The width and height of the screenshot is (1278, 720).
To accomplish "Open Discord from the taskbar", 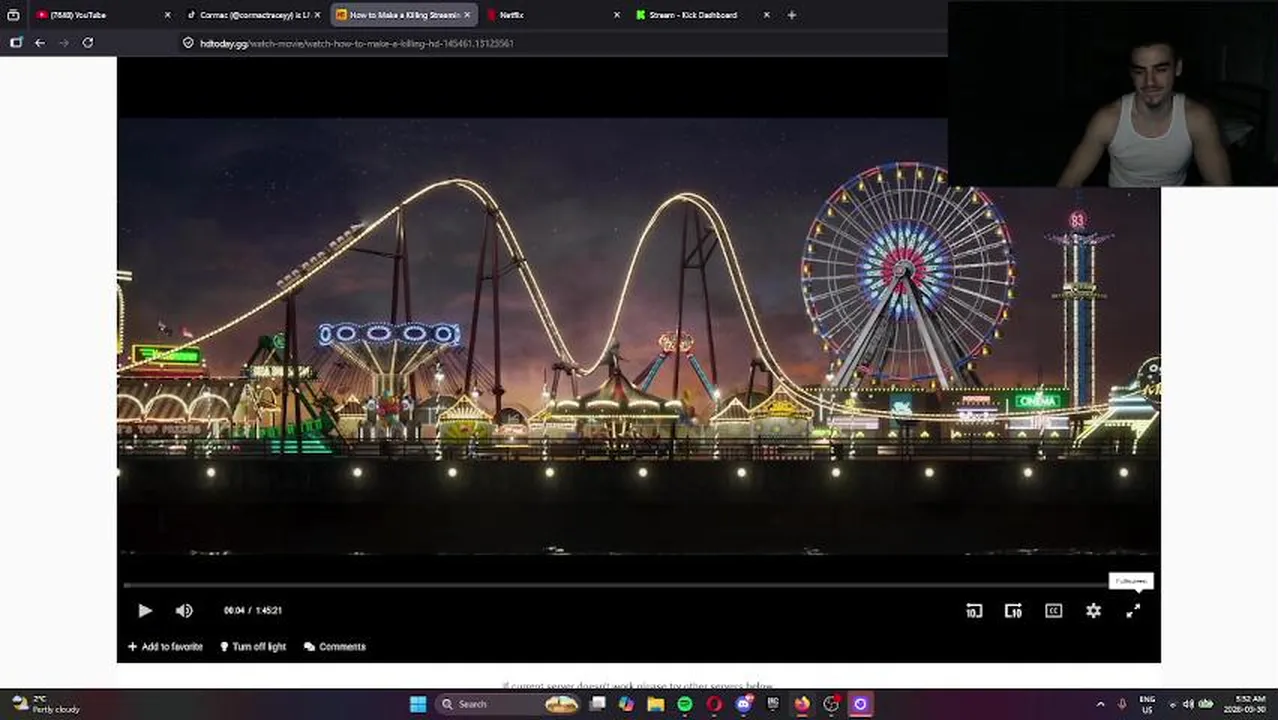I will tap(743, 704).
